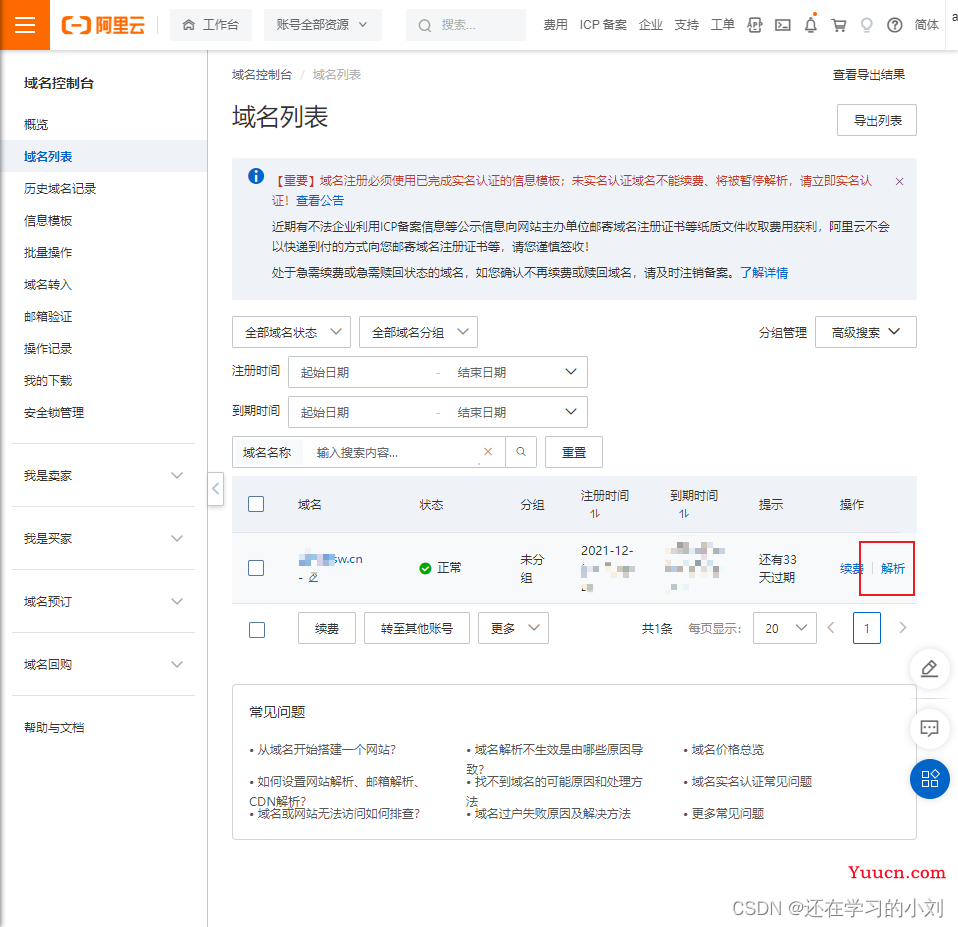Collapse the left sidebar panel

(215, 488)
